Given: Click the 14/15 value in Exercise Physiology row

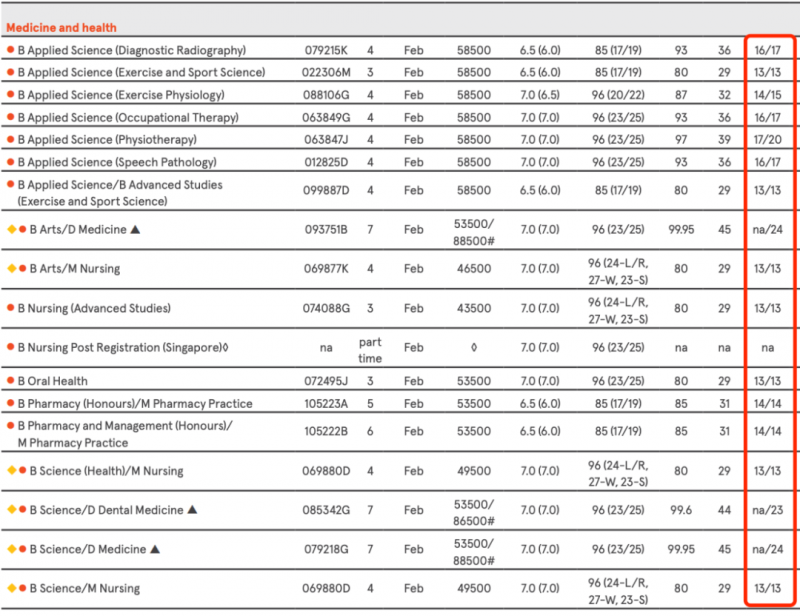Looking at the screenshot, I should pos(768,95).
